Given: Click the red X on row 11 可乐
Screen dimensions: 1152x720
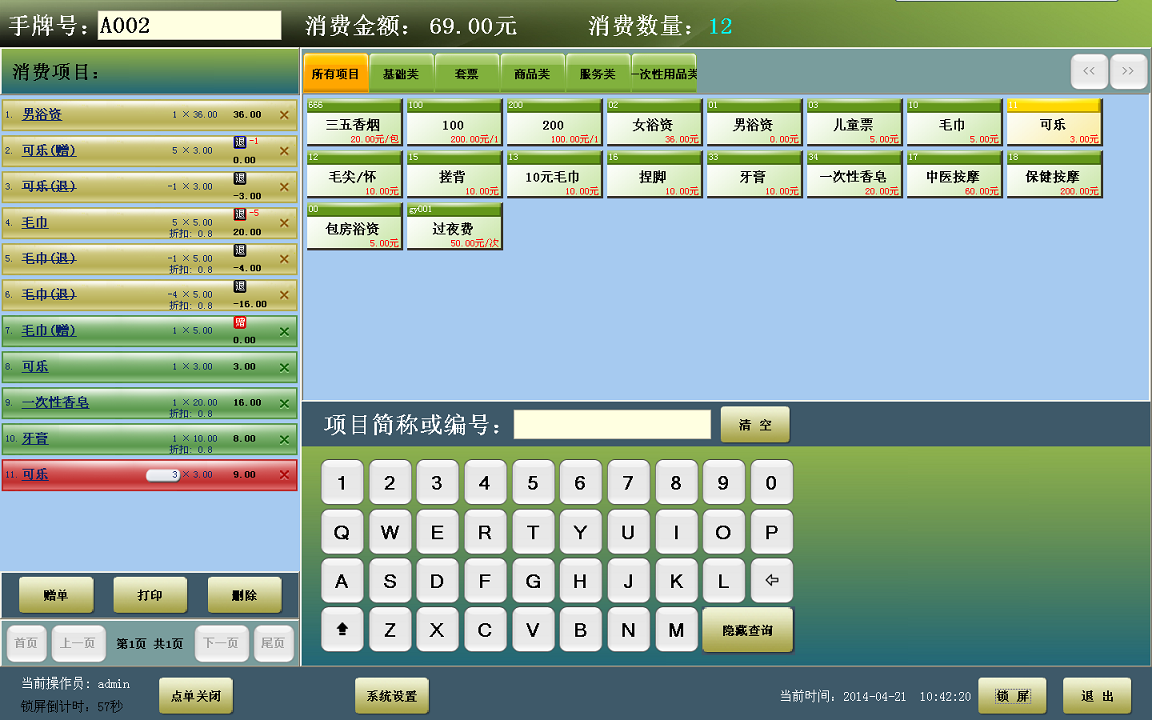Looking at the screenshot, I should click(x=284, y=475).
